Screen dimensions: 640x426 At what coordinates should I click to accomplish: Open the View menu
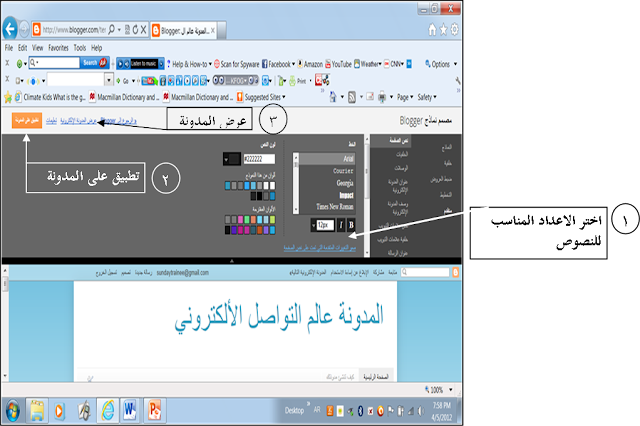point(38,48)
